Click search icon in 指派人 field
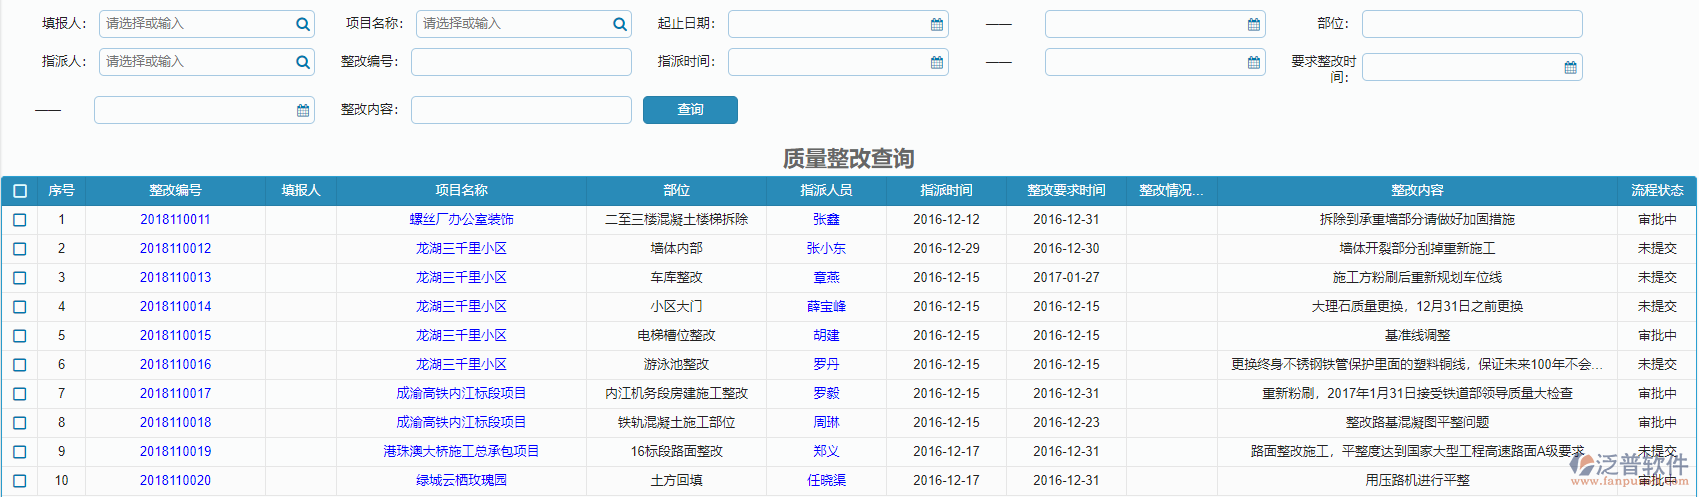This screenshot has width=1699, height=497. pos(303,62)
